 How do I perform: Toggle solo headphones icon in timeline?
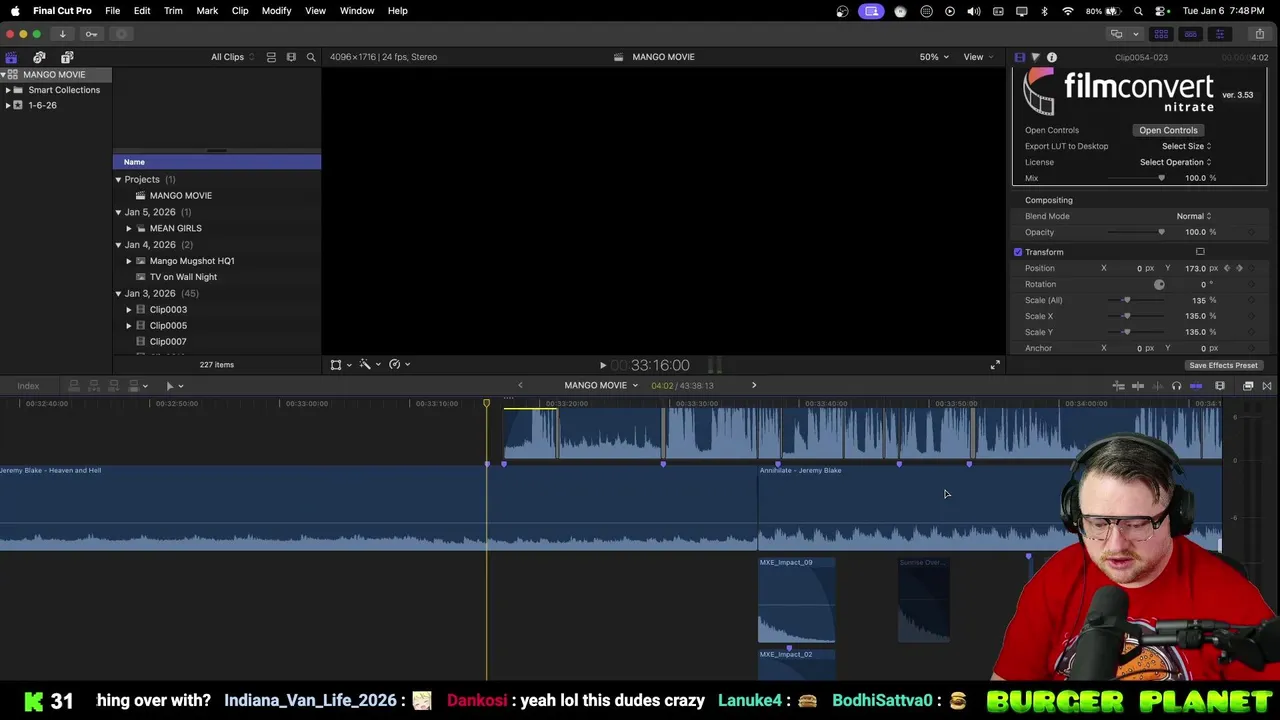(1176, 386)
